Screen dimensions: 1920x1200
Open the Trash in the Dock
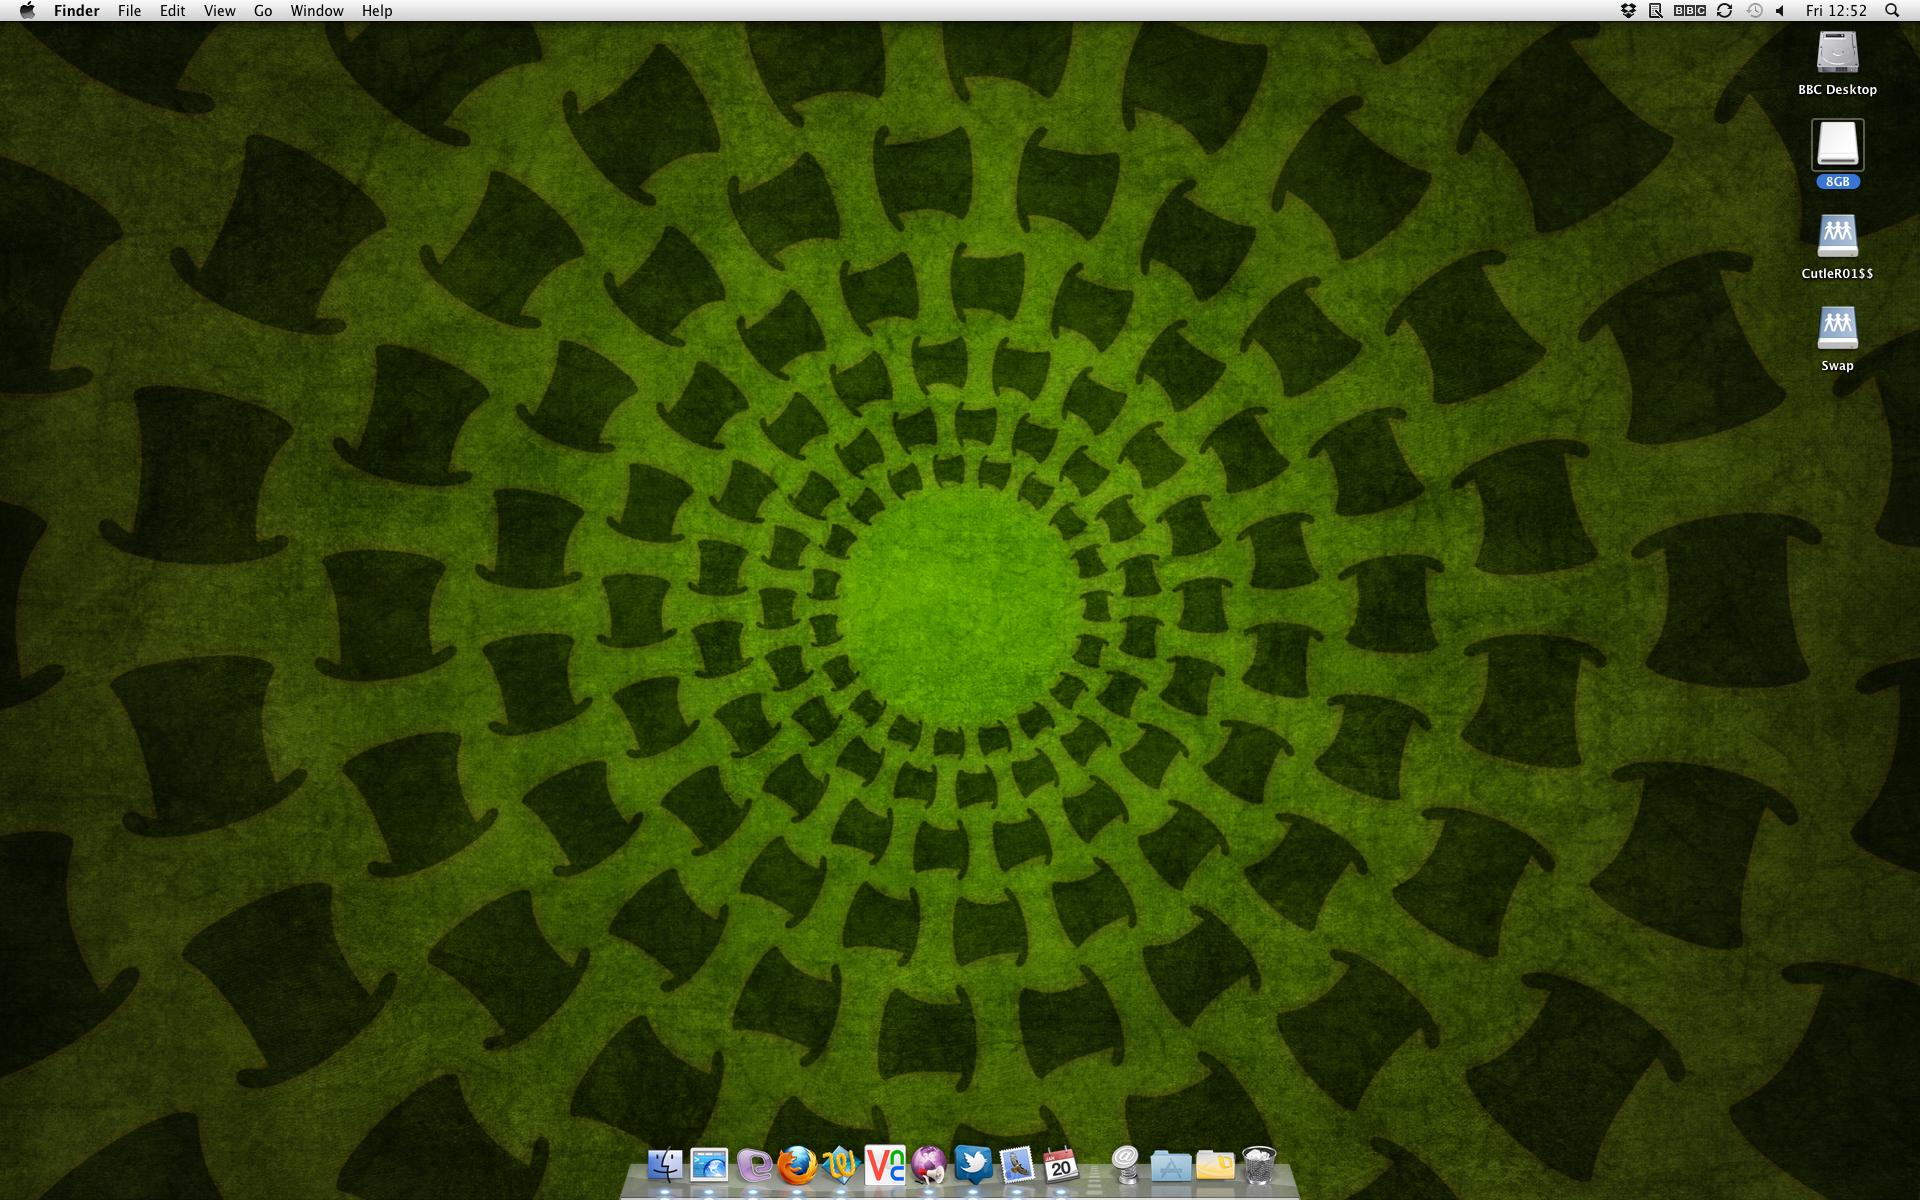coord(1258,1165)
